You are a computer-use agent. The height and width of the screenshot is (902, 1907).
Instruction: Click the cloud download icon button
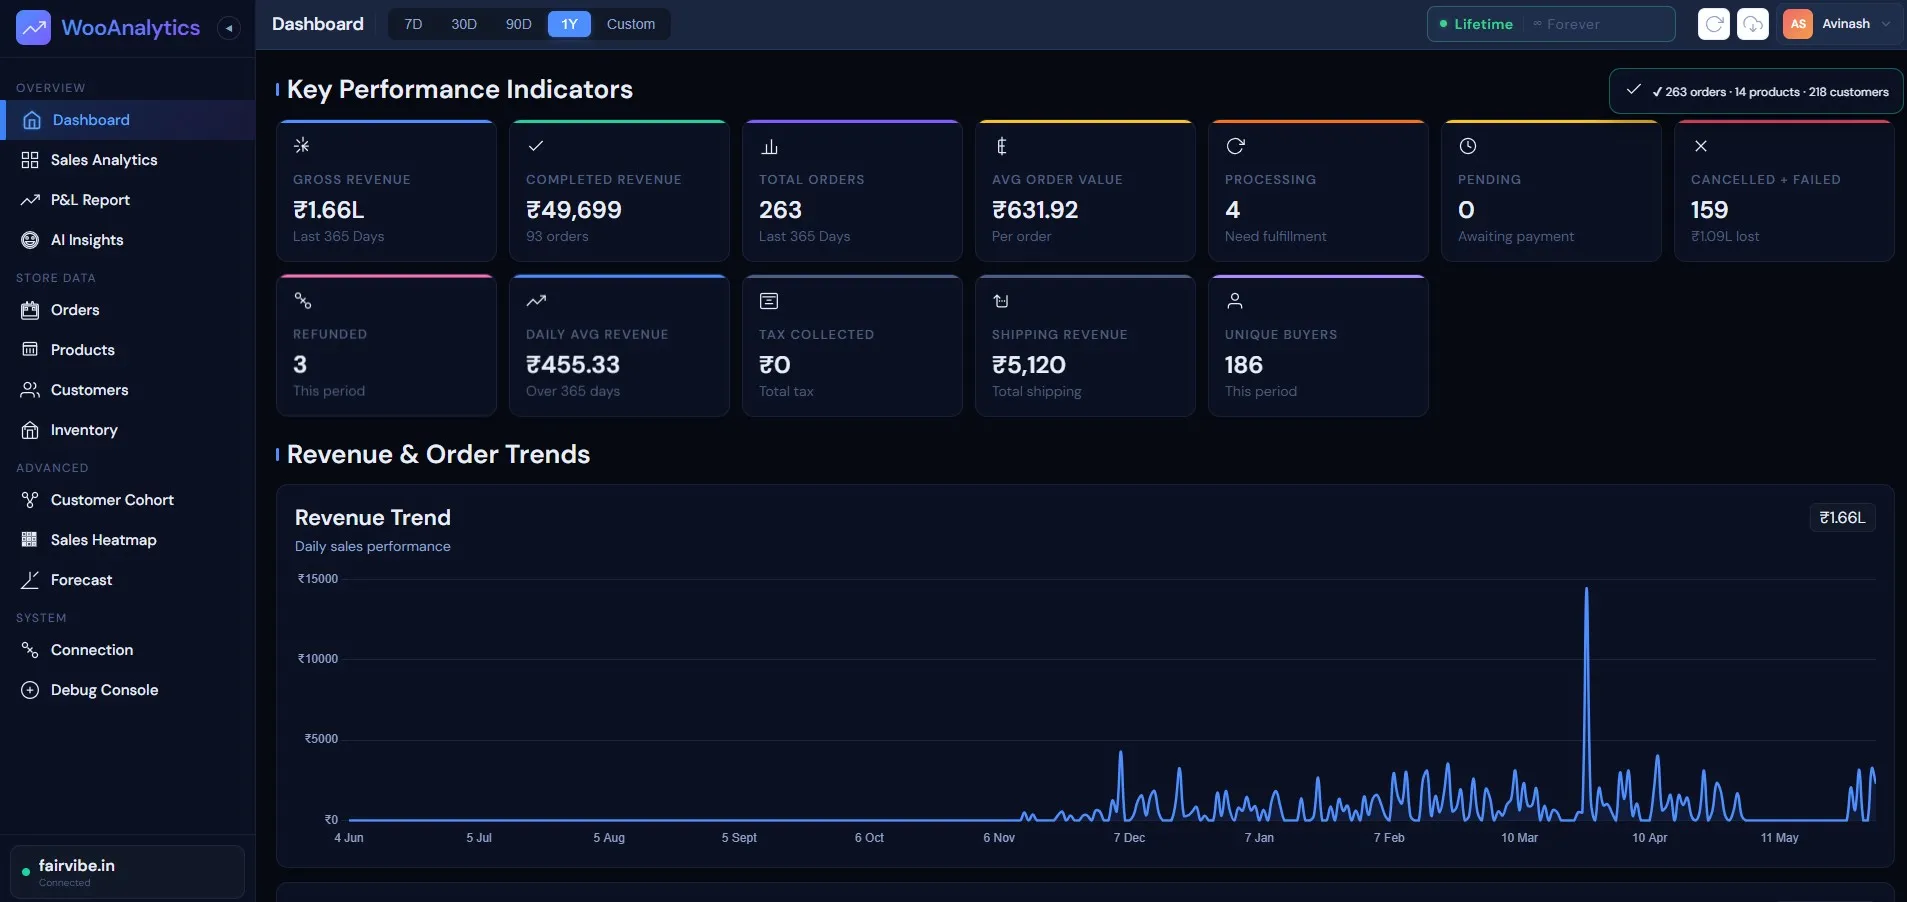click(x=1753, y=24)
